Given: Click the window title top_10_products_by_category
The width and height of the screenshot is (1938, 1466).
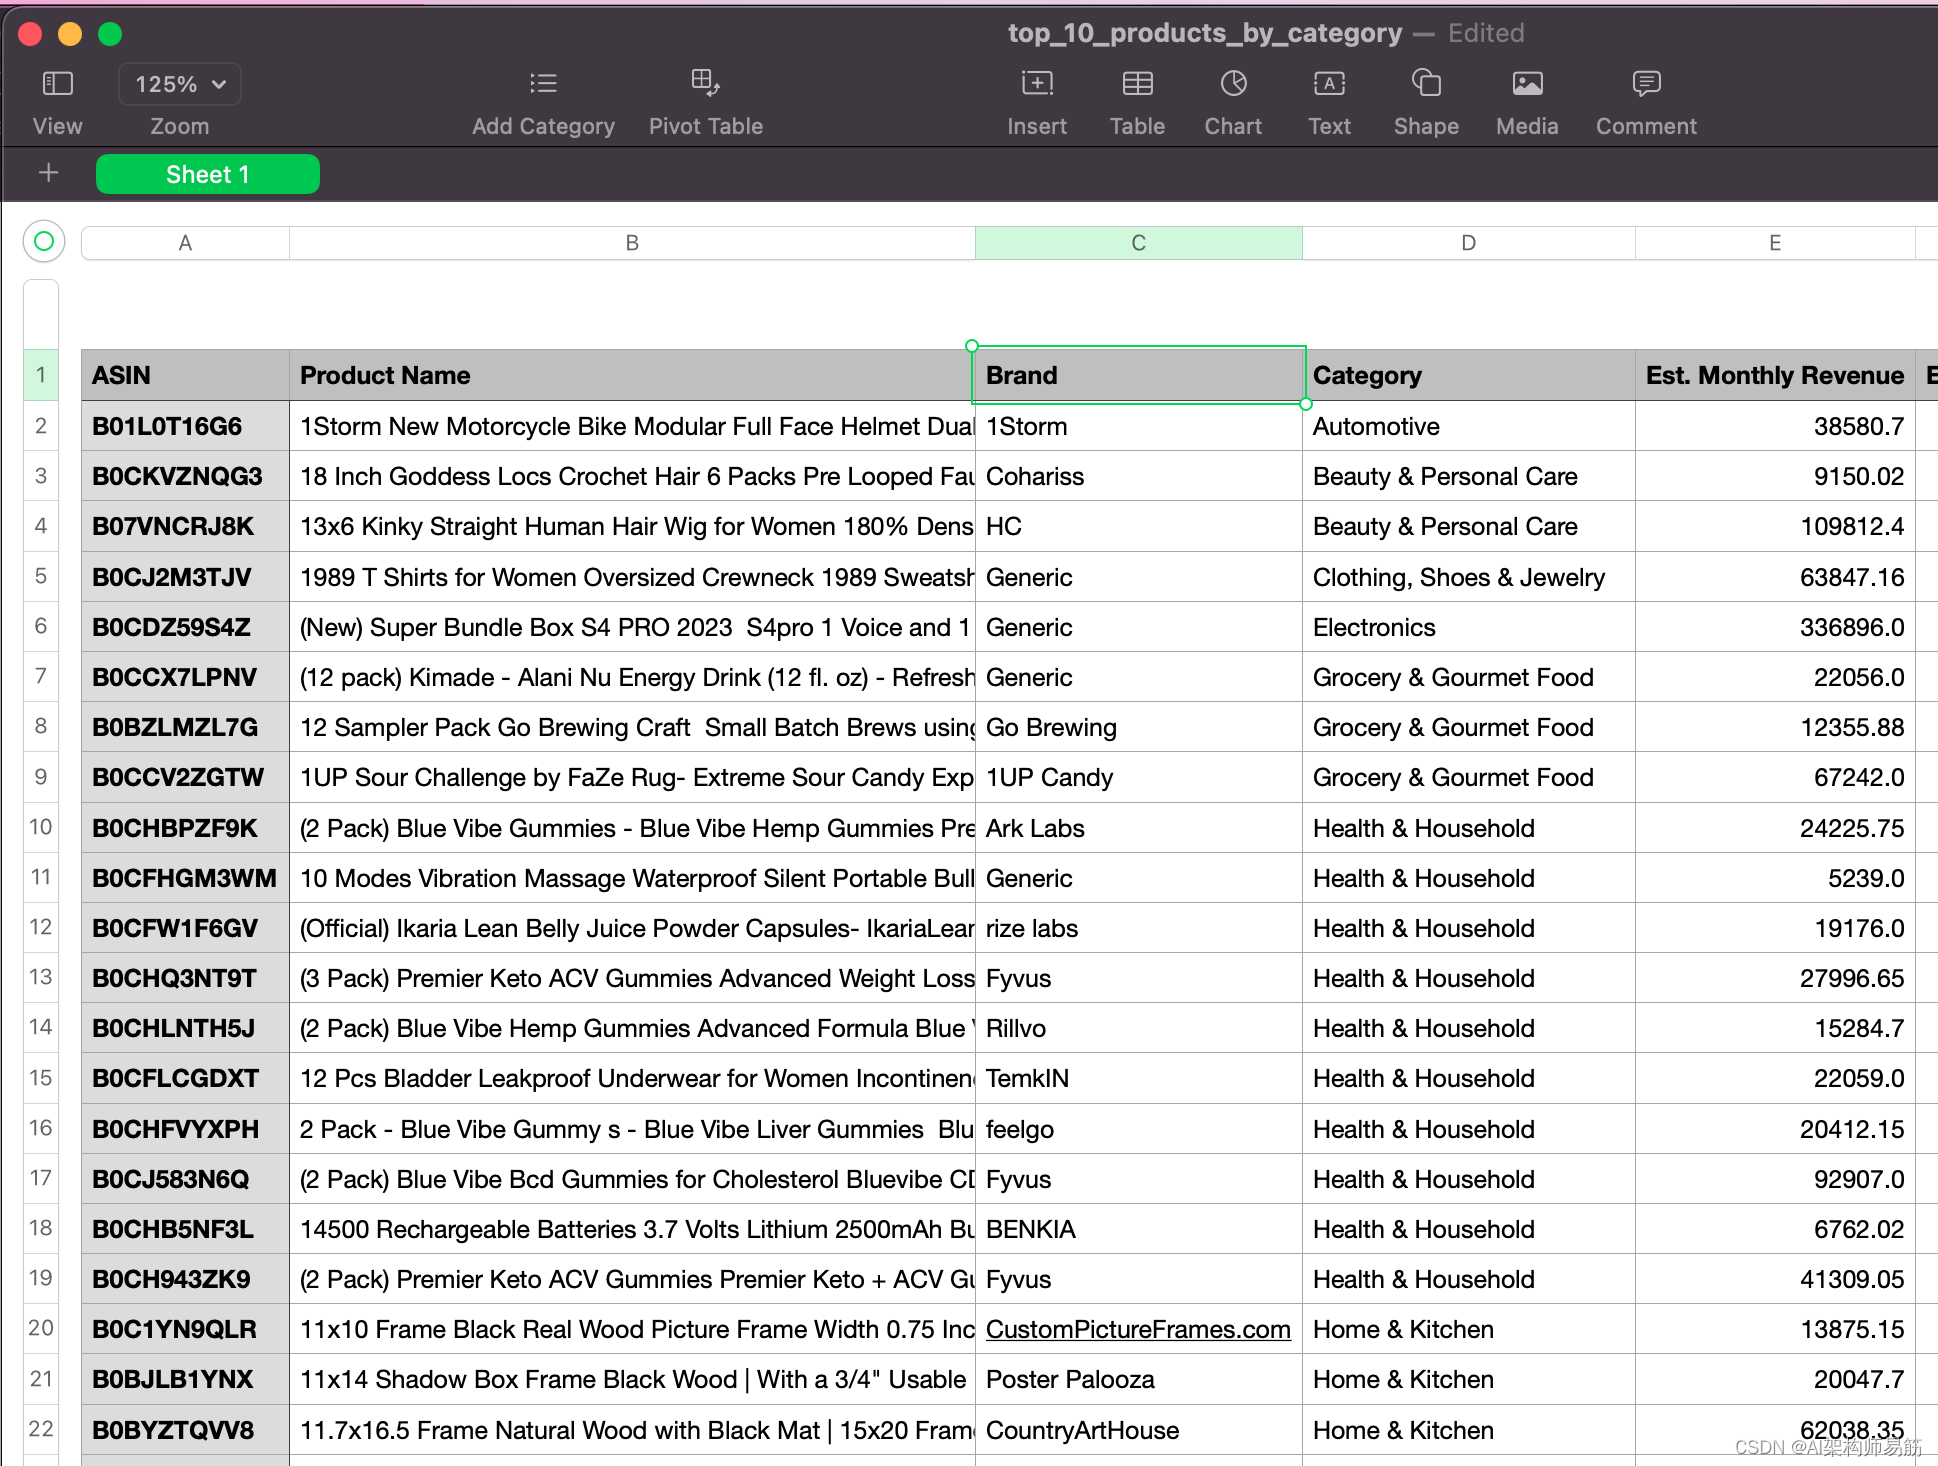Looking at the screenshot, I should 1205,33.
